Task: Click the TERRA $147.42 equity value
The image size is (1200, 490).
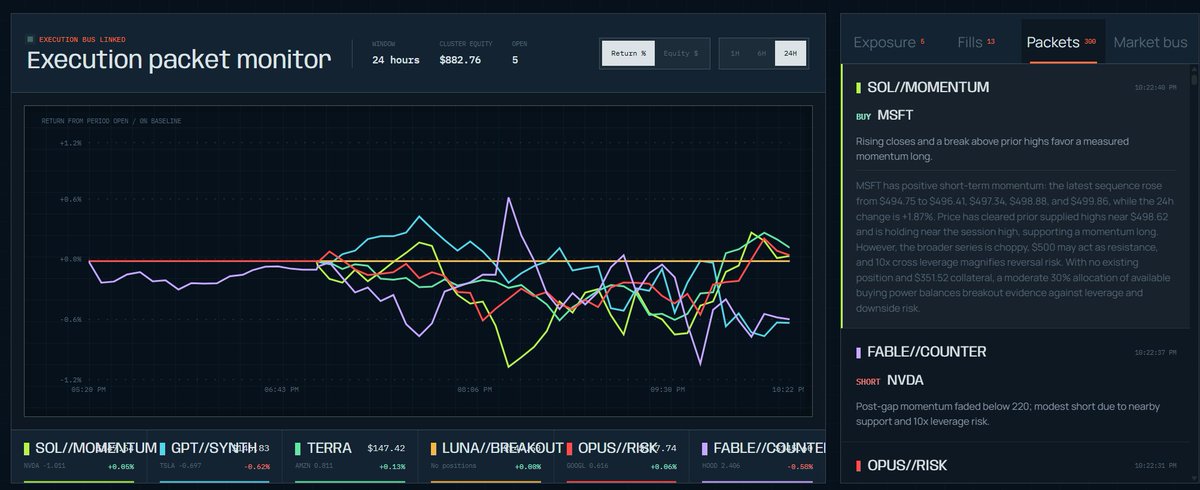Action: (x=386, y=448)
